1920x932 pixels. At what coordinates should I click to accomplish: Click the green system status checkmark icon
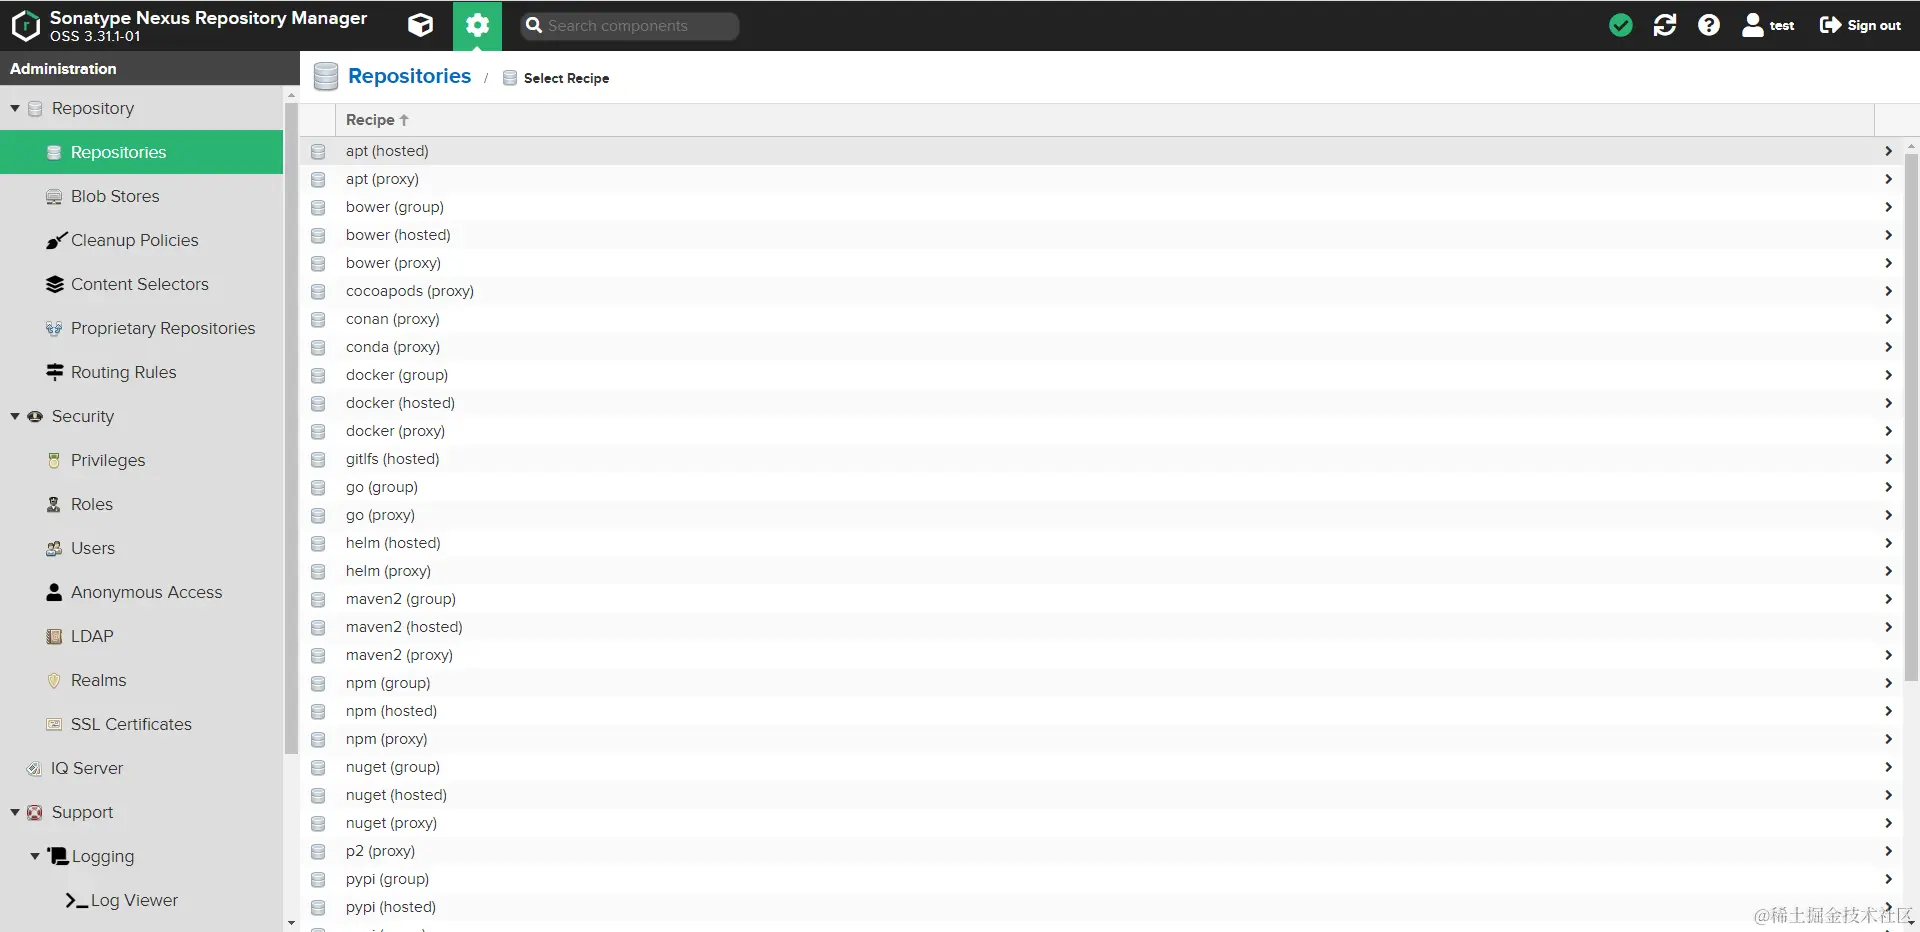click(1621, 25)
